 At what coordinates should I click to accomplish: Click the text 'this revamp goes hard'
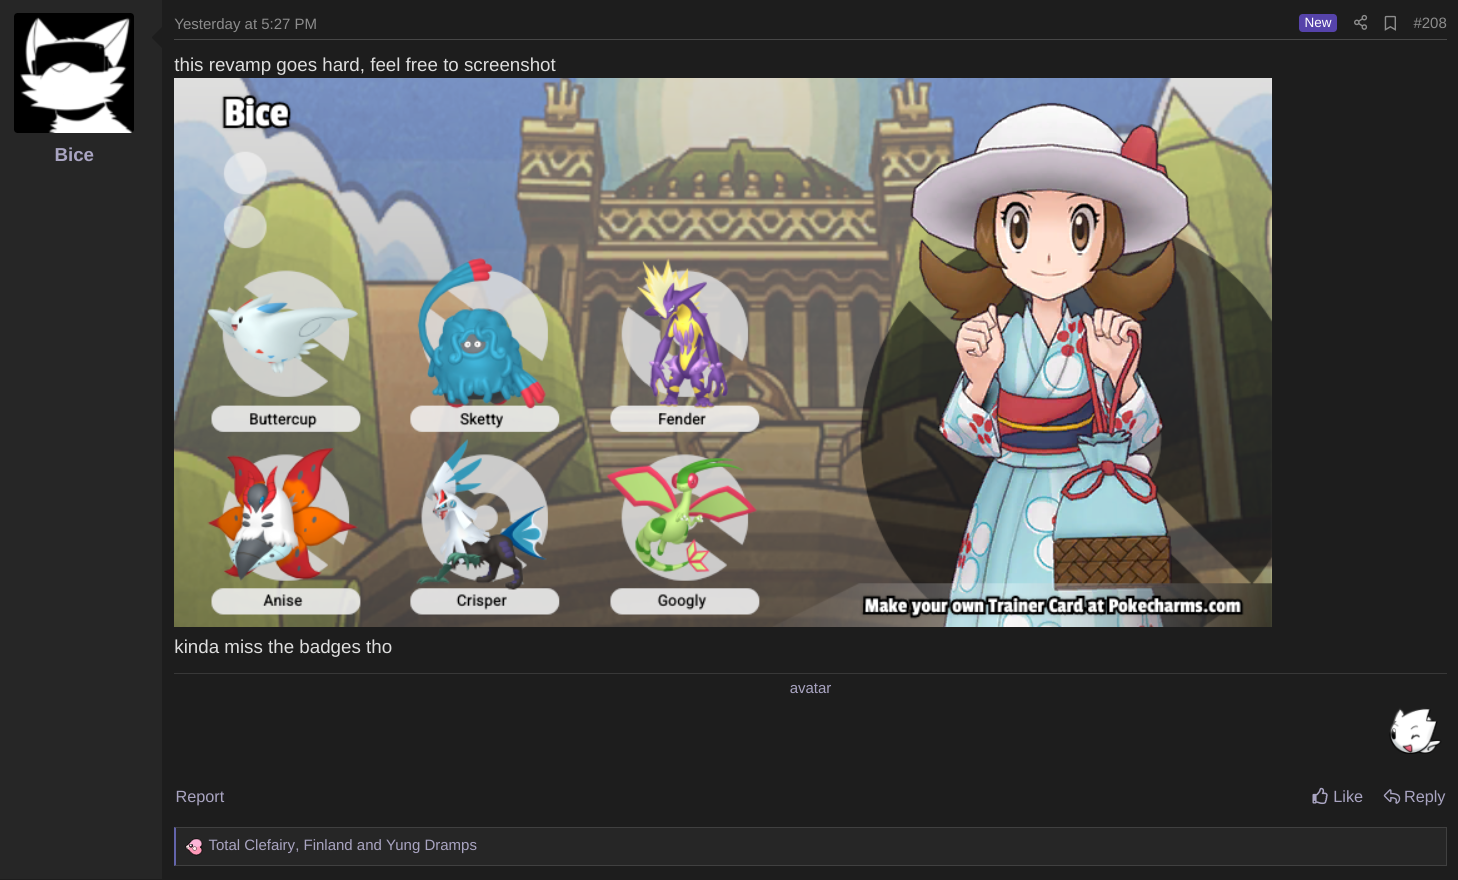point(267,65)
